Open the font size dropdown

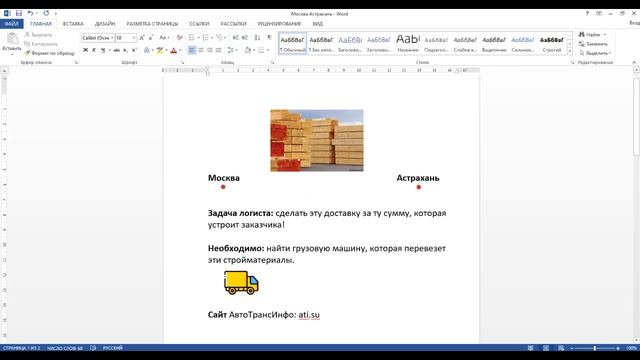(x=134, y=38)
